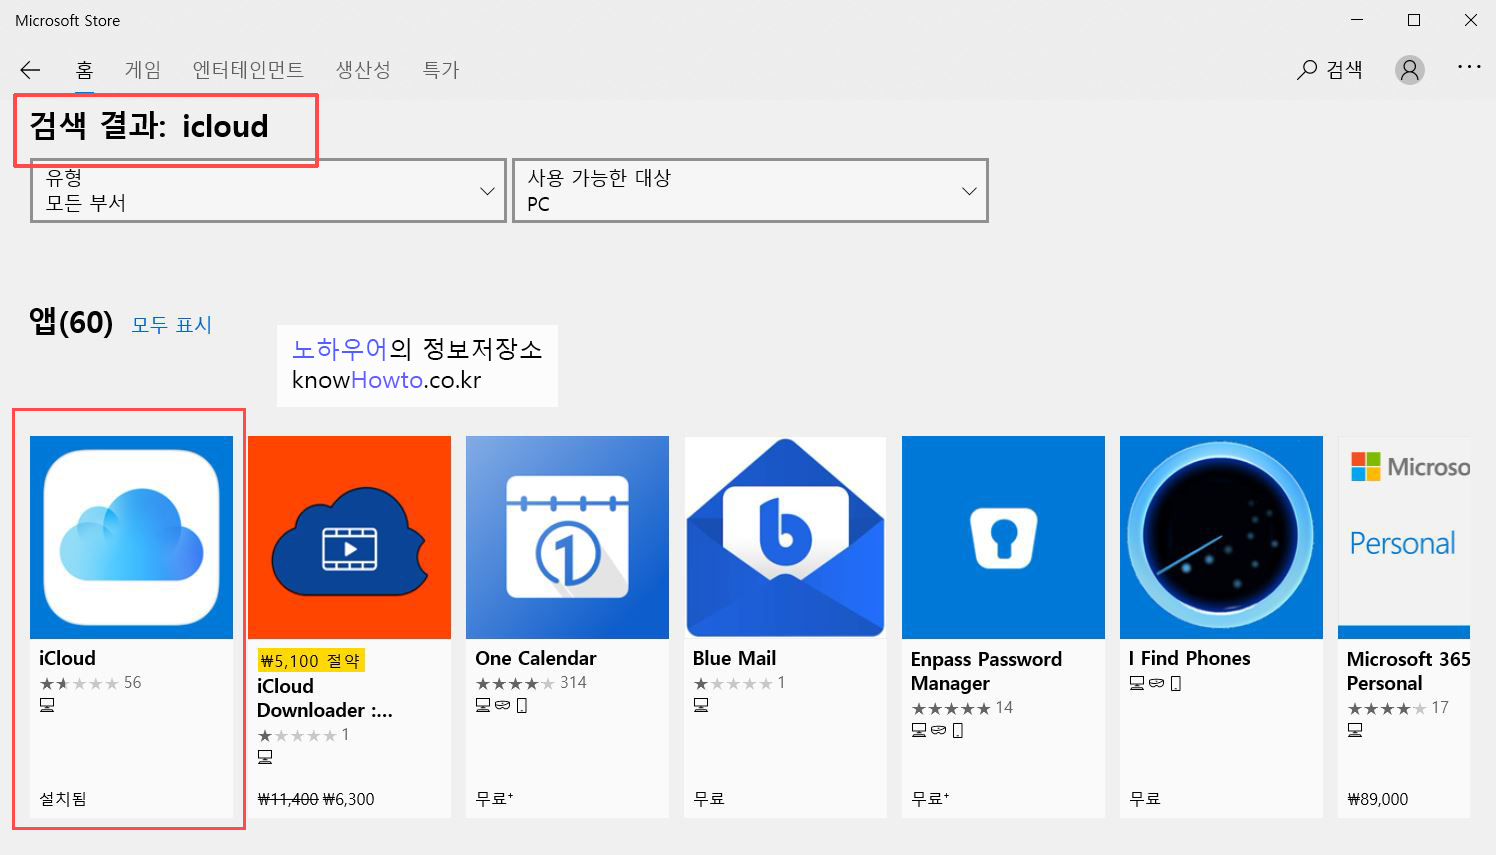Click the Enpass star rating 14
The image size is (1496, 855).
coord(962,708)
